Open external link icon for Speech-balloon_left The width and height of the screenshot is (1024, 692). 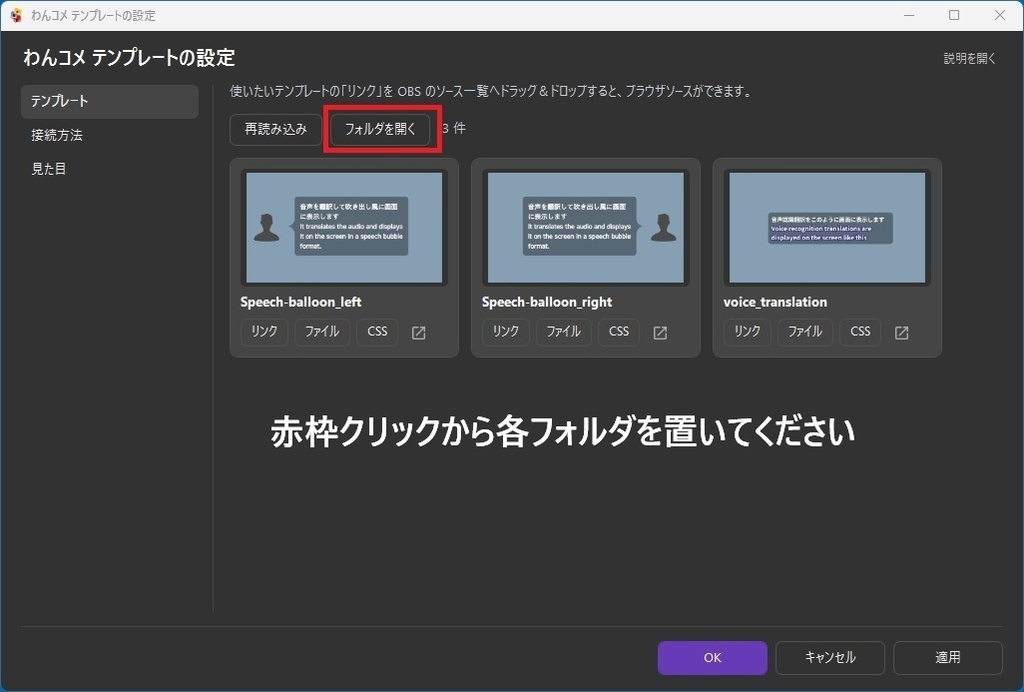pyautogui.click(x=419, y=332)
